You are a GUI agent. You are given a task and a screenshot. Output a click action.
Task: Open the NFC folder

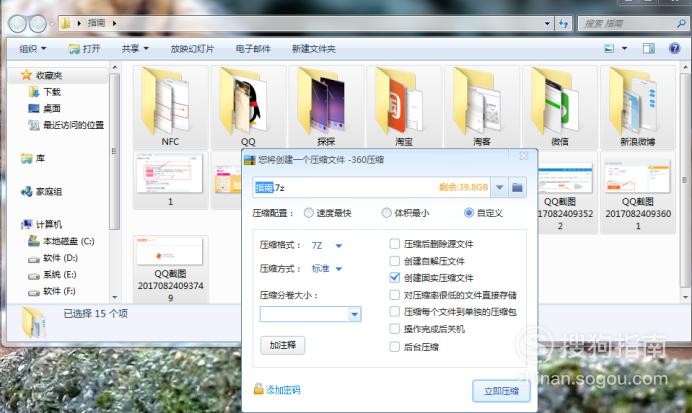(x=170, y=107)
